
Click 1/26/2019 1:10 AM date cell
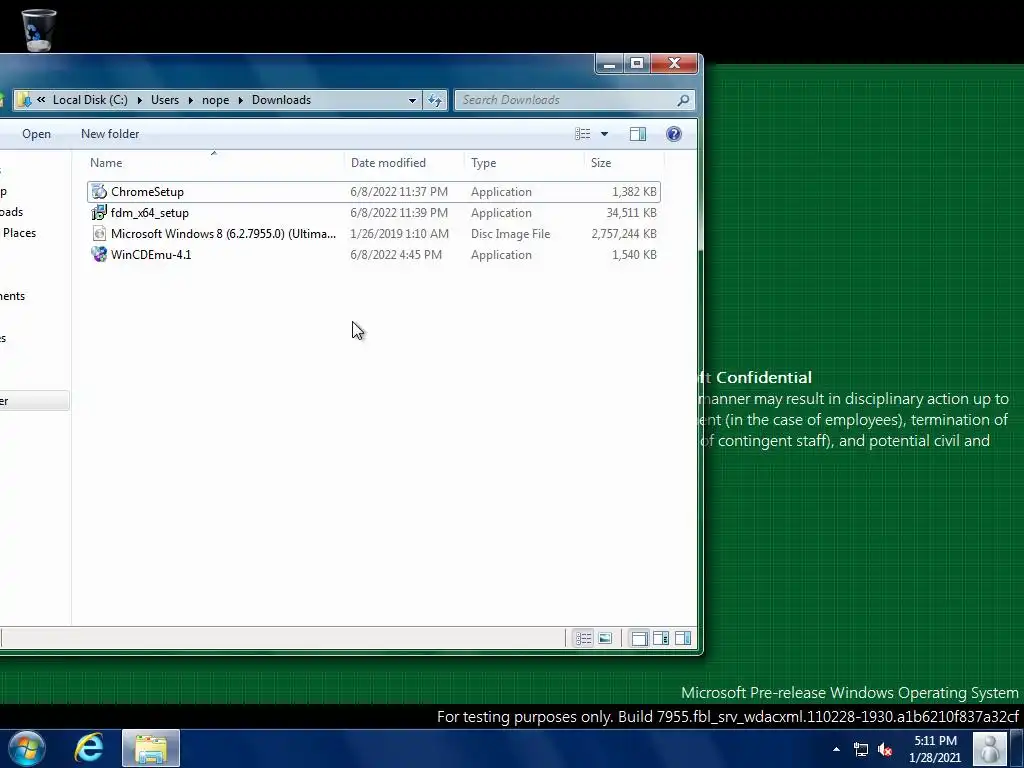click(x=400, y=233)
